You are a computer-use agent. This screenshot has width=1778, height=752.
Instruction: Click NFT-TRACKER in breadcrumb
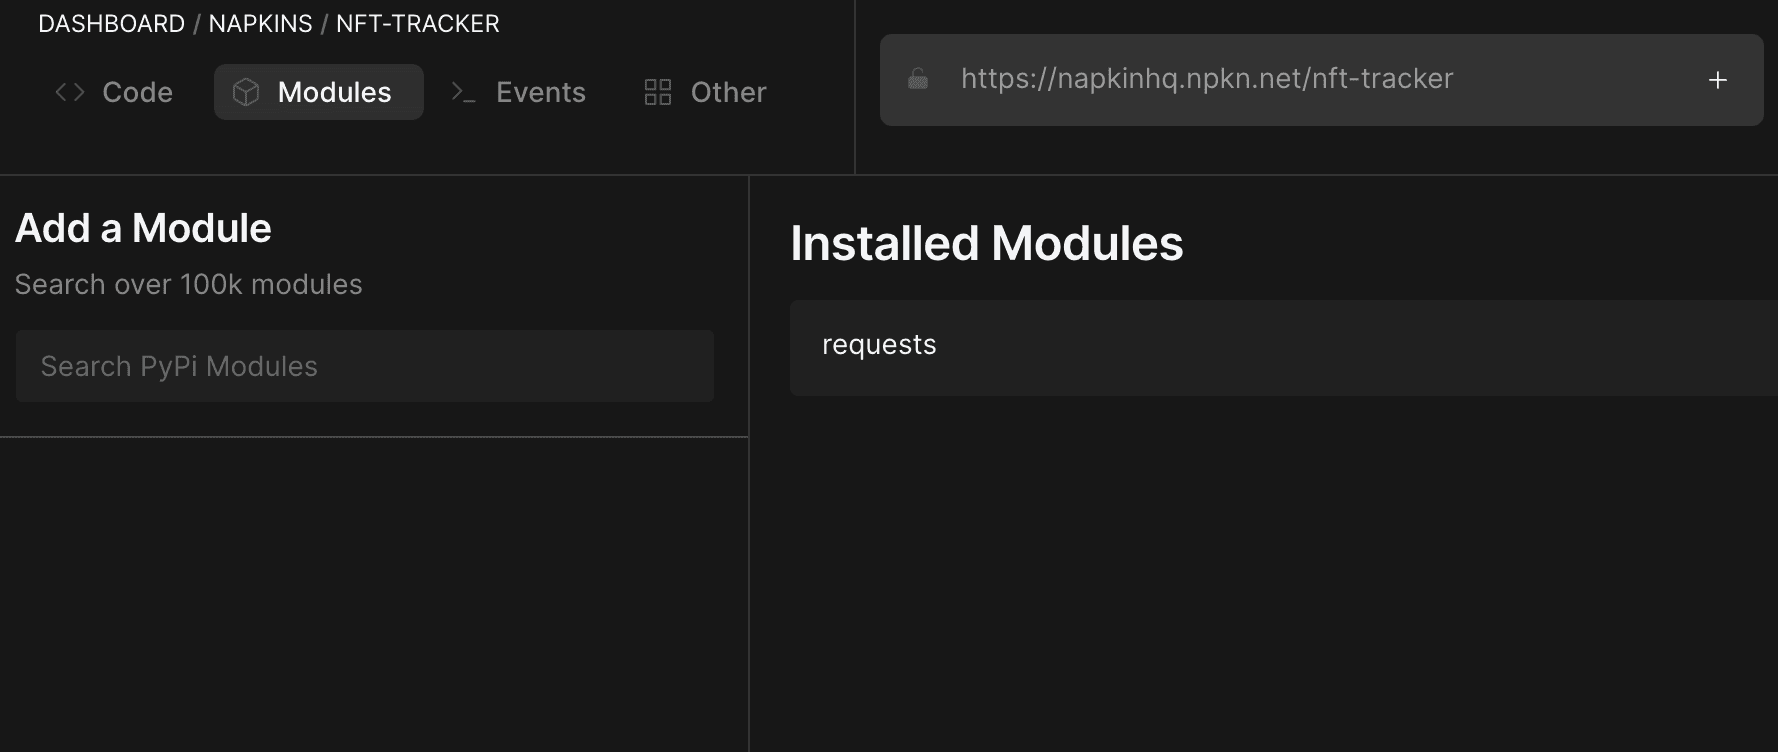point(418,24)
